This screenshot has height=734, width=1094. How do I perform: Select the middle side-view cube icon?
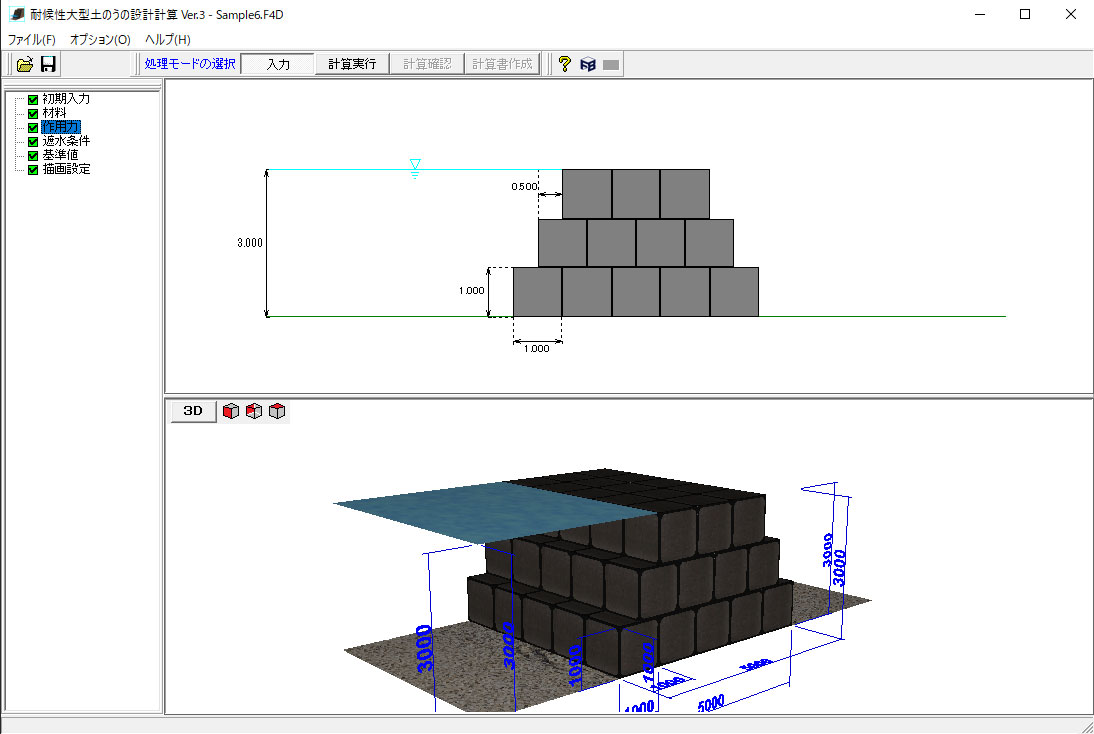[x=254, y=411]
